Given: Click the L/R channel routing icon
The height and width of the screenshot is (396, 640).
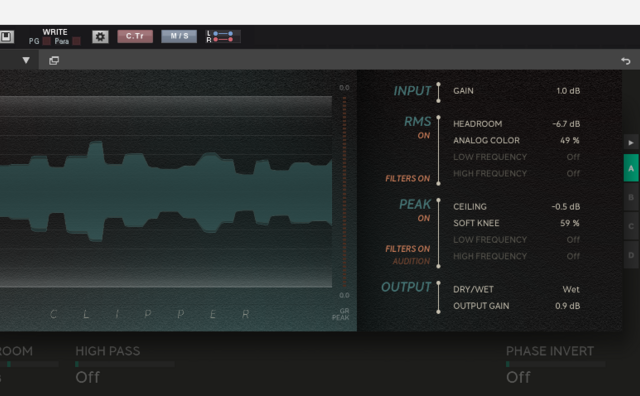Looking at the screenshot, I should [x=223, y=36].
